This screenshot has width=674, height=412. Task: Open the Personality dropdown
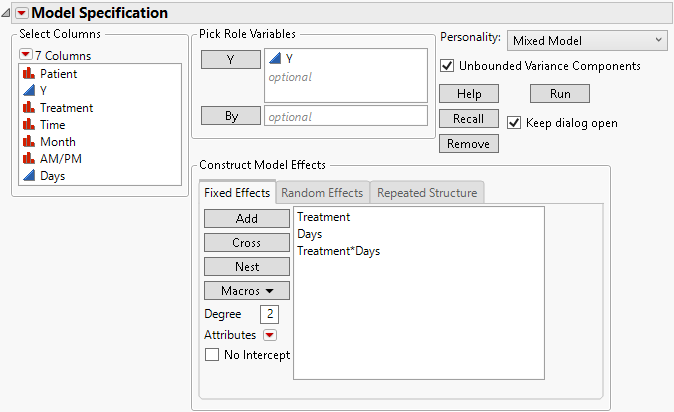(586, 40)
